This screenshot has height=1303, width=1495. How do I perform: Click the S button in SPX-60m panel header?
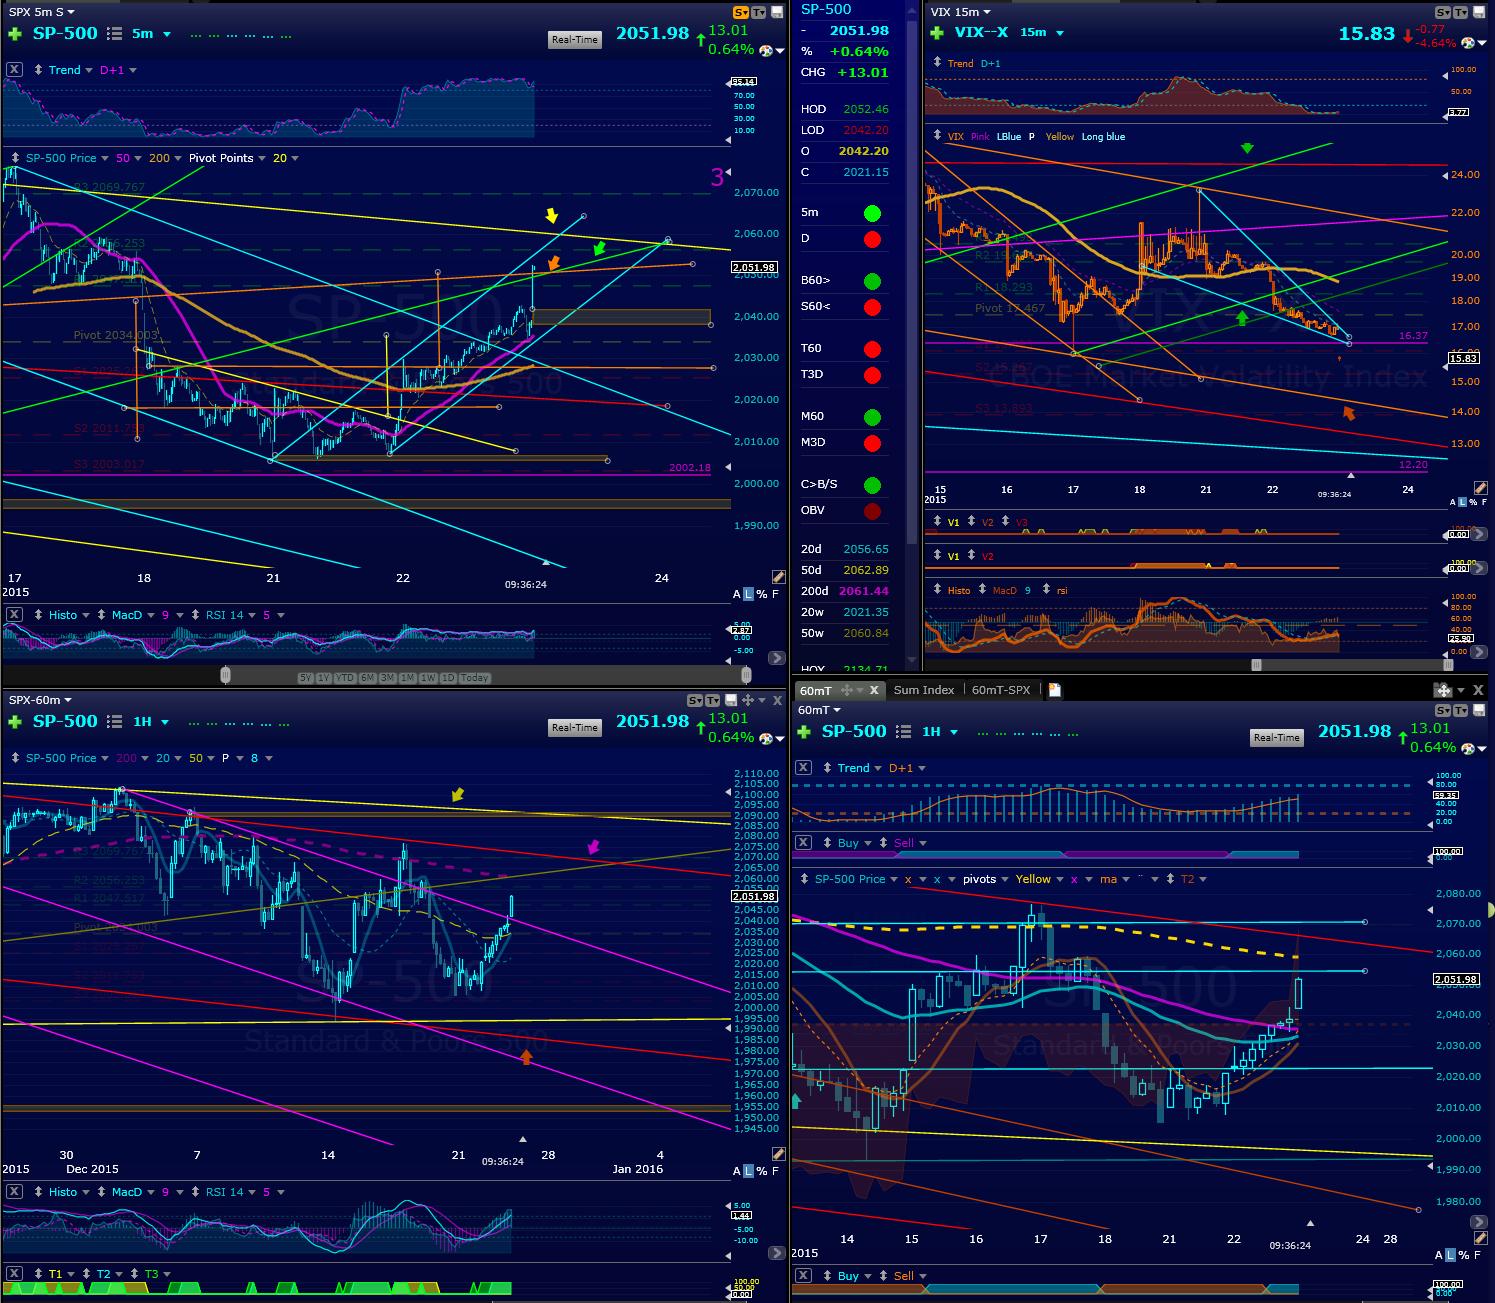694,700
